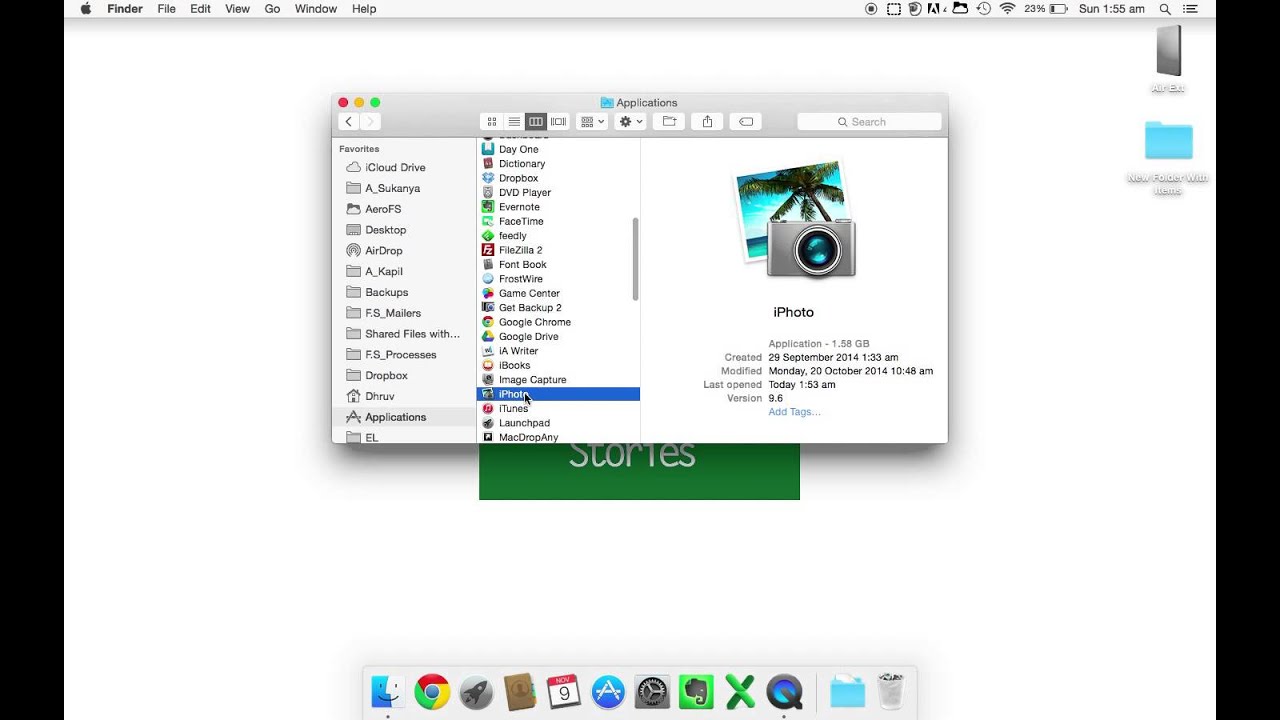Open Google Chrome from the Dock

(x=432, y=692)
